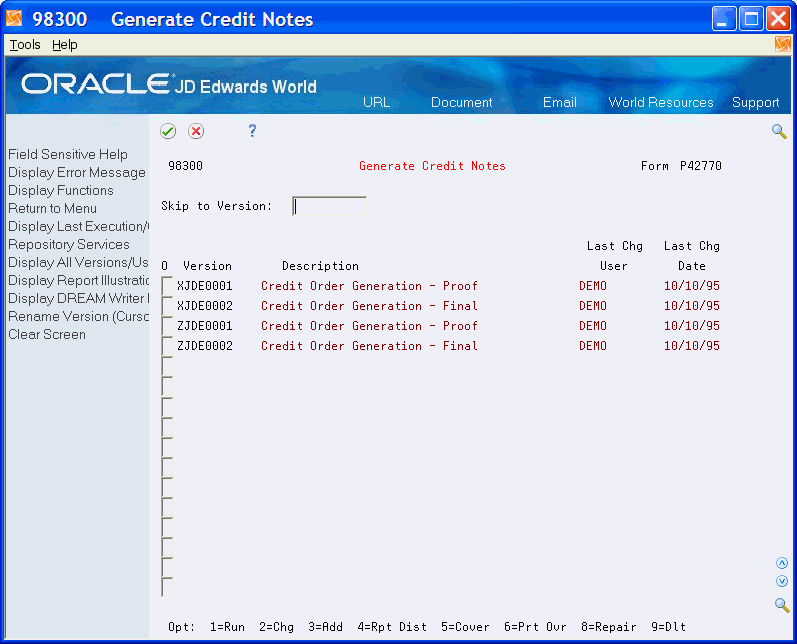Click the XJDE0001 Proof description text
Viewport: 797px width, 644px height.
pyautogui.click(x=370, y=286)
